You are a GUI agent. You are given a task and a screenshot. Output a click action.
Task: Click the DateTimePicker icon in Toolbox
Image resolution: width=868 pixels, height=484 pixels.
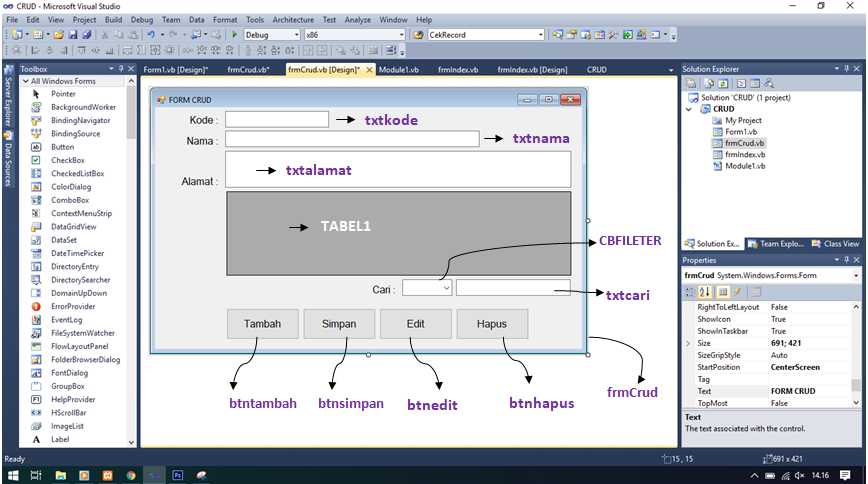(x=36, y=254)
